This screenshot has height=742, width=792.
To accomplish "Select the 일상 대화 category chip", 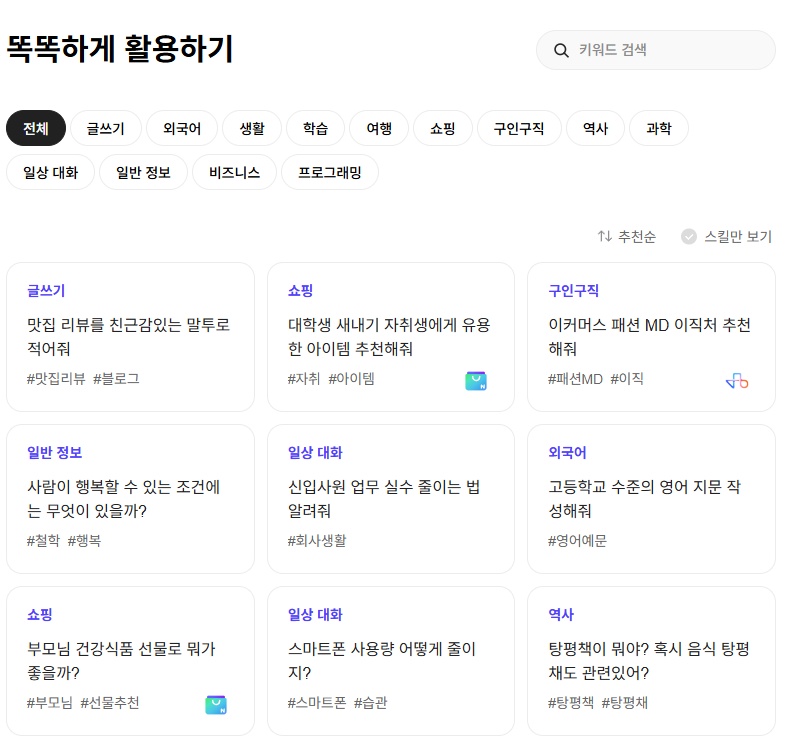I will click(51, 172).
